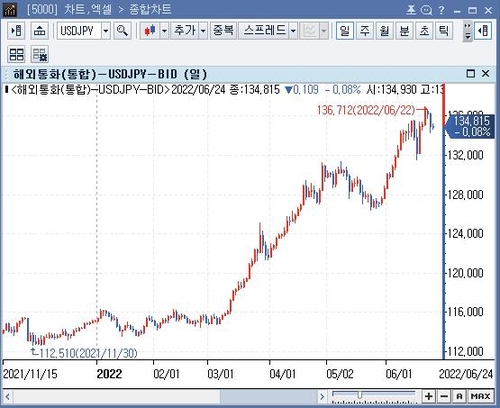This screenshot has height=408, width=500.
Task: Open the chat support bubble icon
Action: coord(426,10)
